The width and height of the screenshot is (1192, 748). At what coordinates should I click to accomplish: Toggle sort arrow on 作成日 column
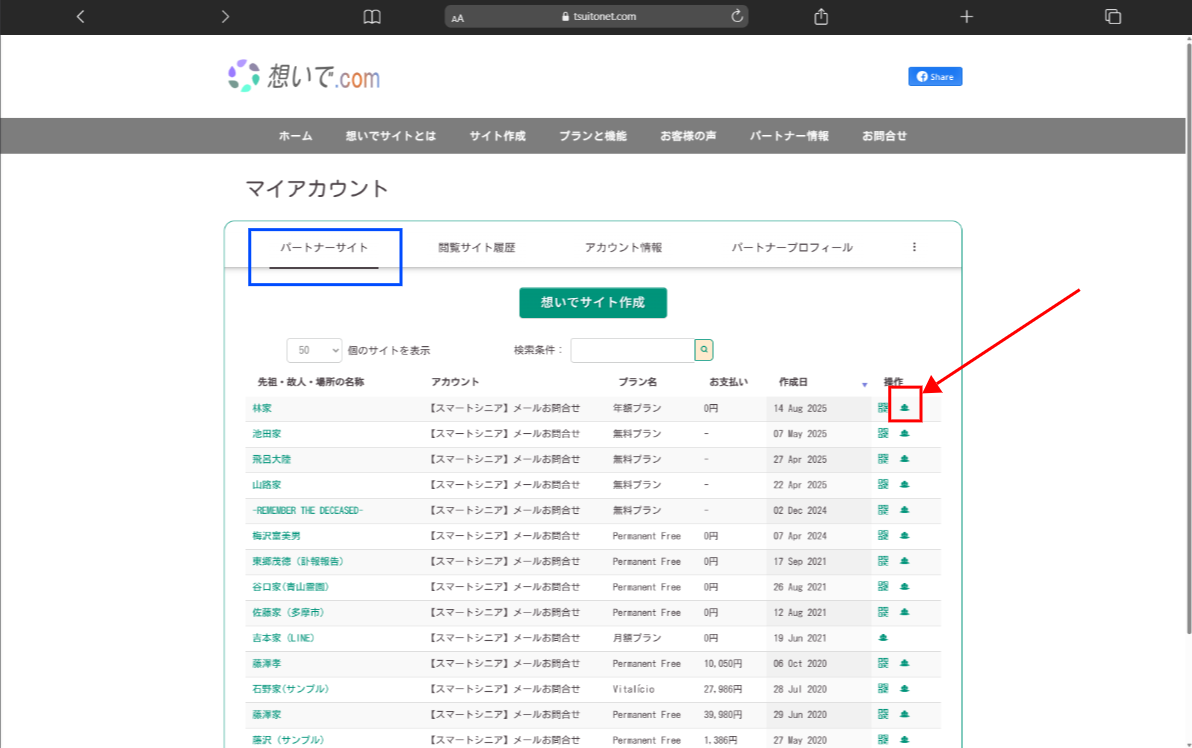coord(864,385)
